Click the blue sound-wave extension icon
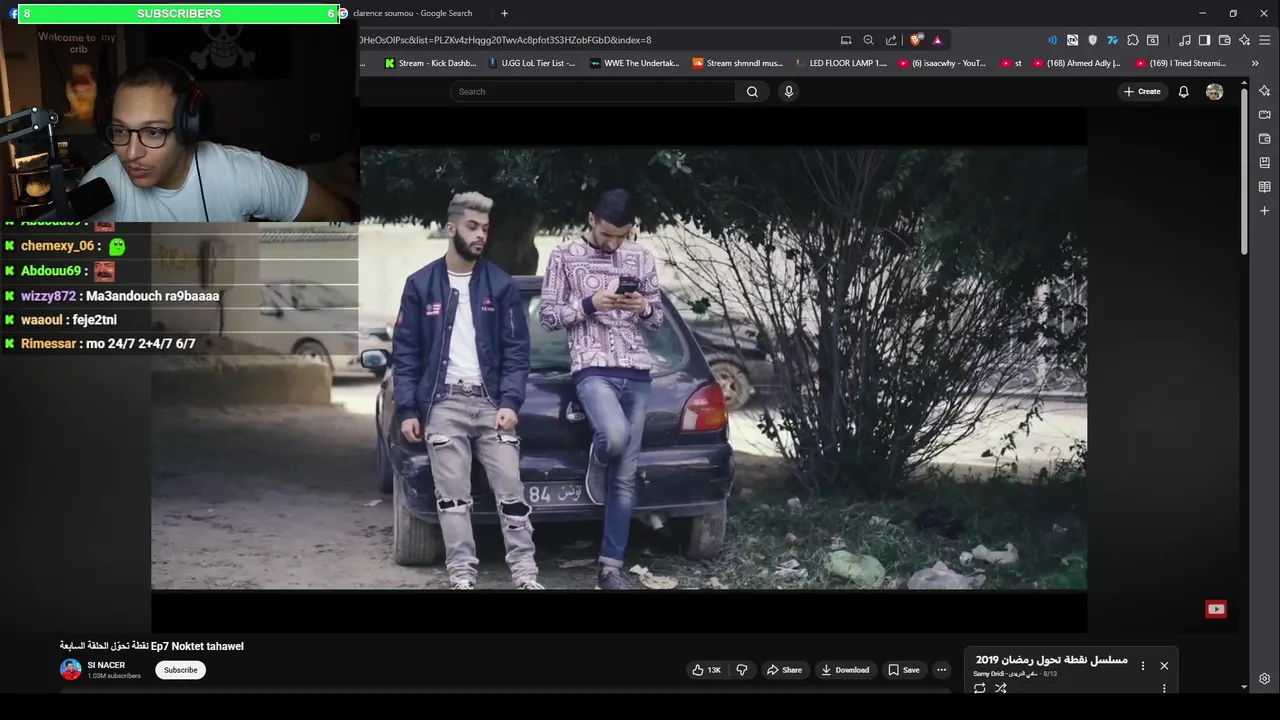The width and height of the screenshot is (1280, 720). click(1052, 40)
